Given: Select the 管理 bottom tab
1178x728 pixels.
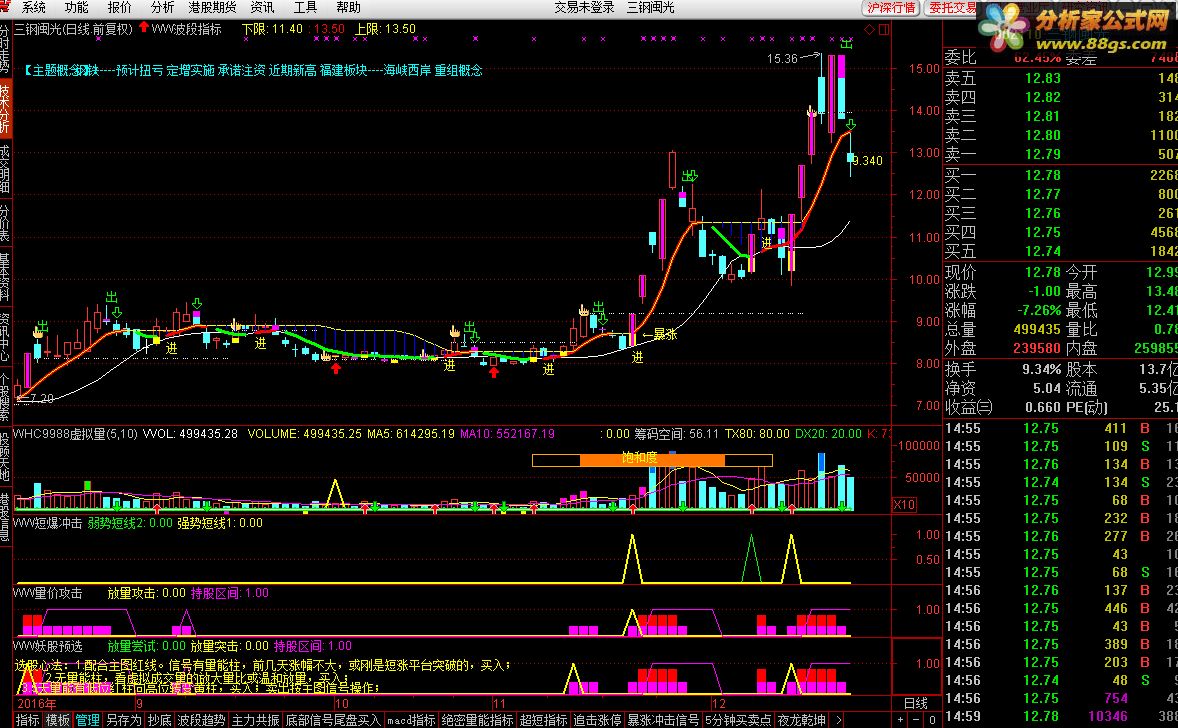Looking at the screenshot, I should point(87,720).
